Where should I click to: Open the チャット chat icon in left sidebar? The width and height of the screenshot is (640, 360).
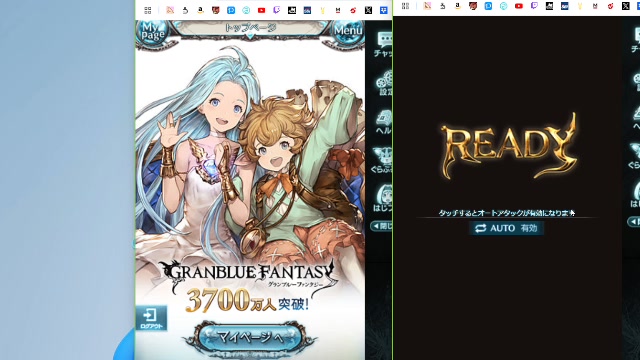coord(384,44)
